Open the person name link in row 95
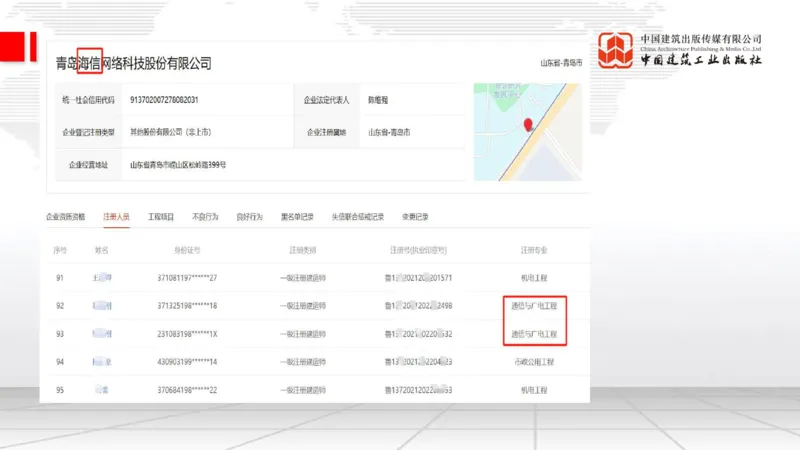 (102, 390)
